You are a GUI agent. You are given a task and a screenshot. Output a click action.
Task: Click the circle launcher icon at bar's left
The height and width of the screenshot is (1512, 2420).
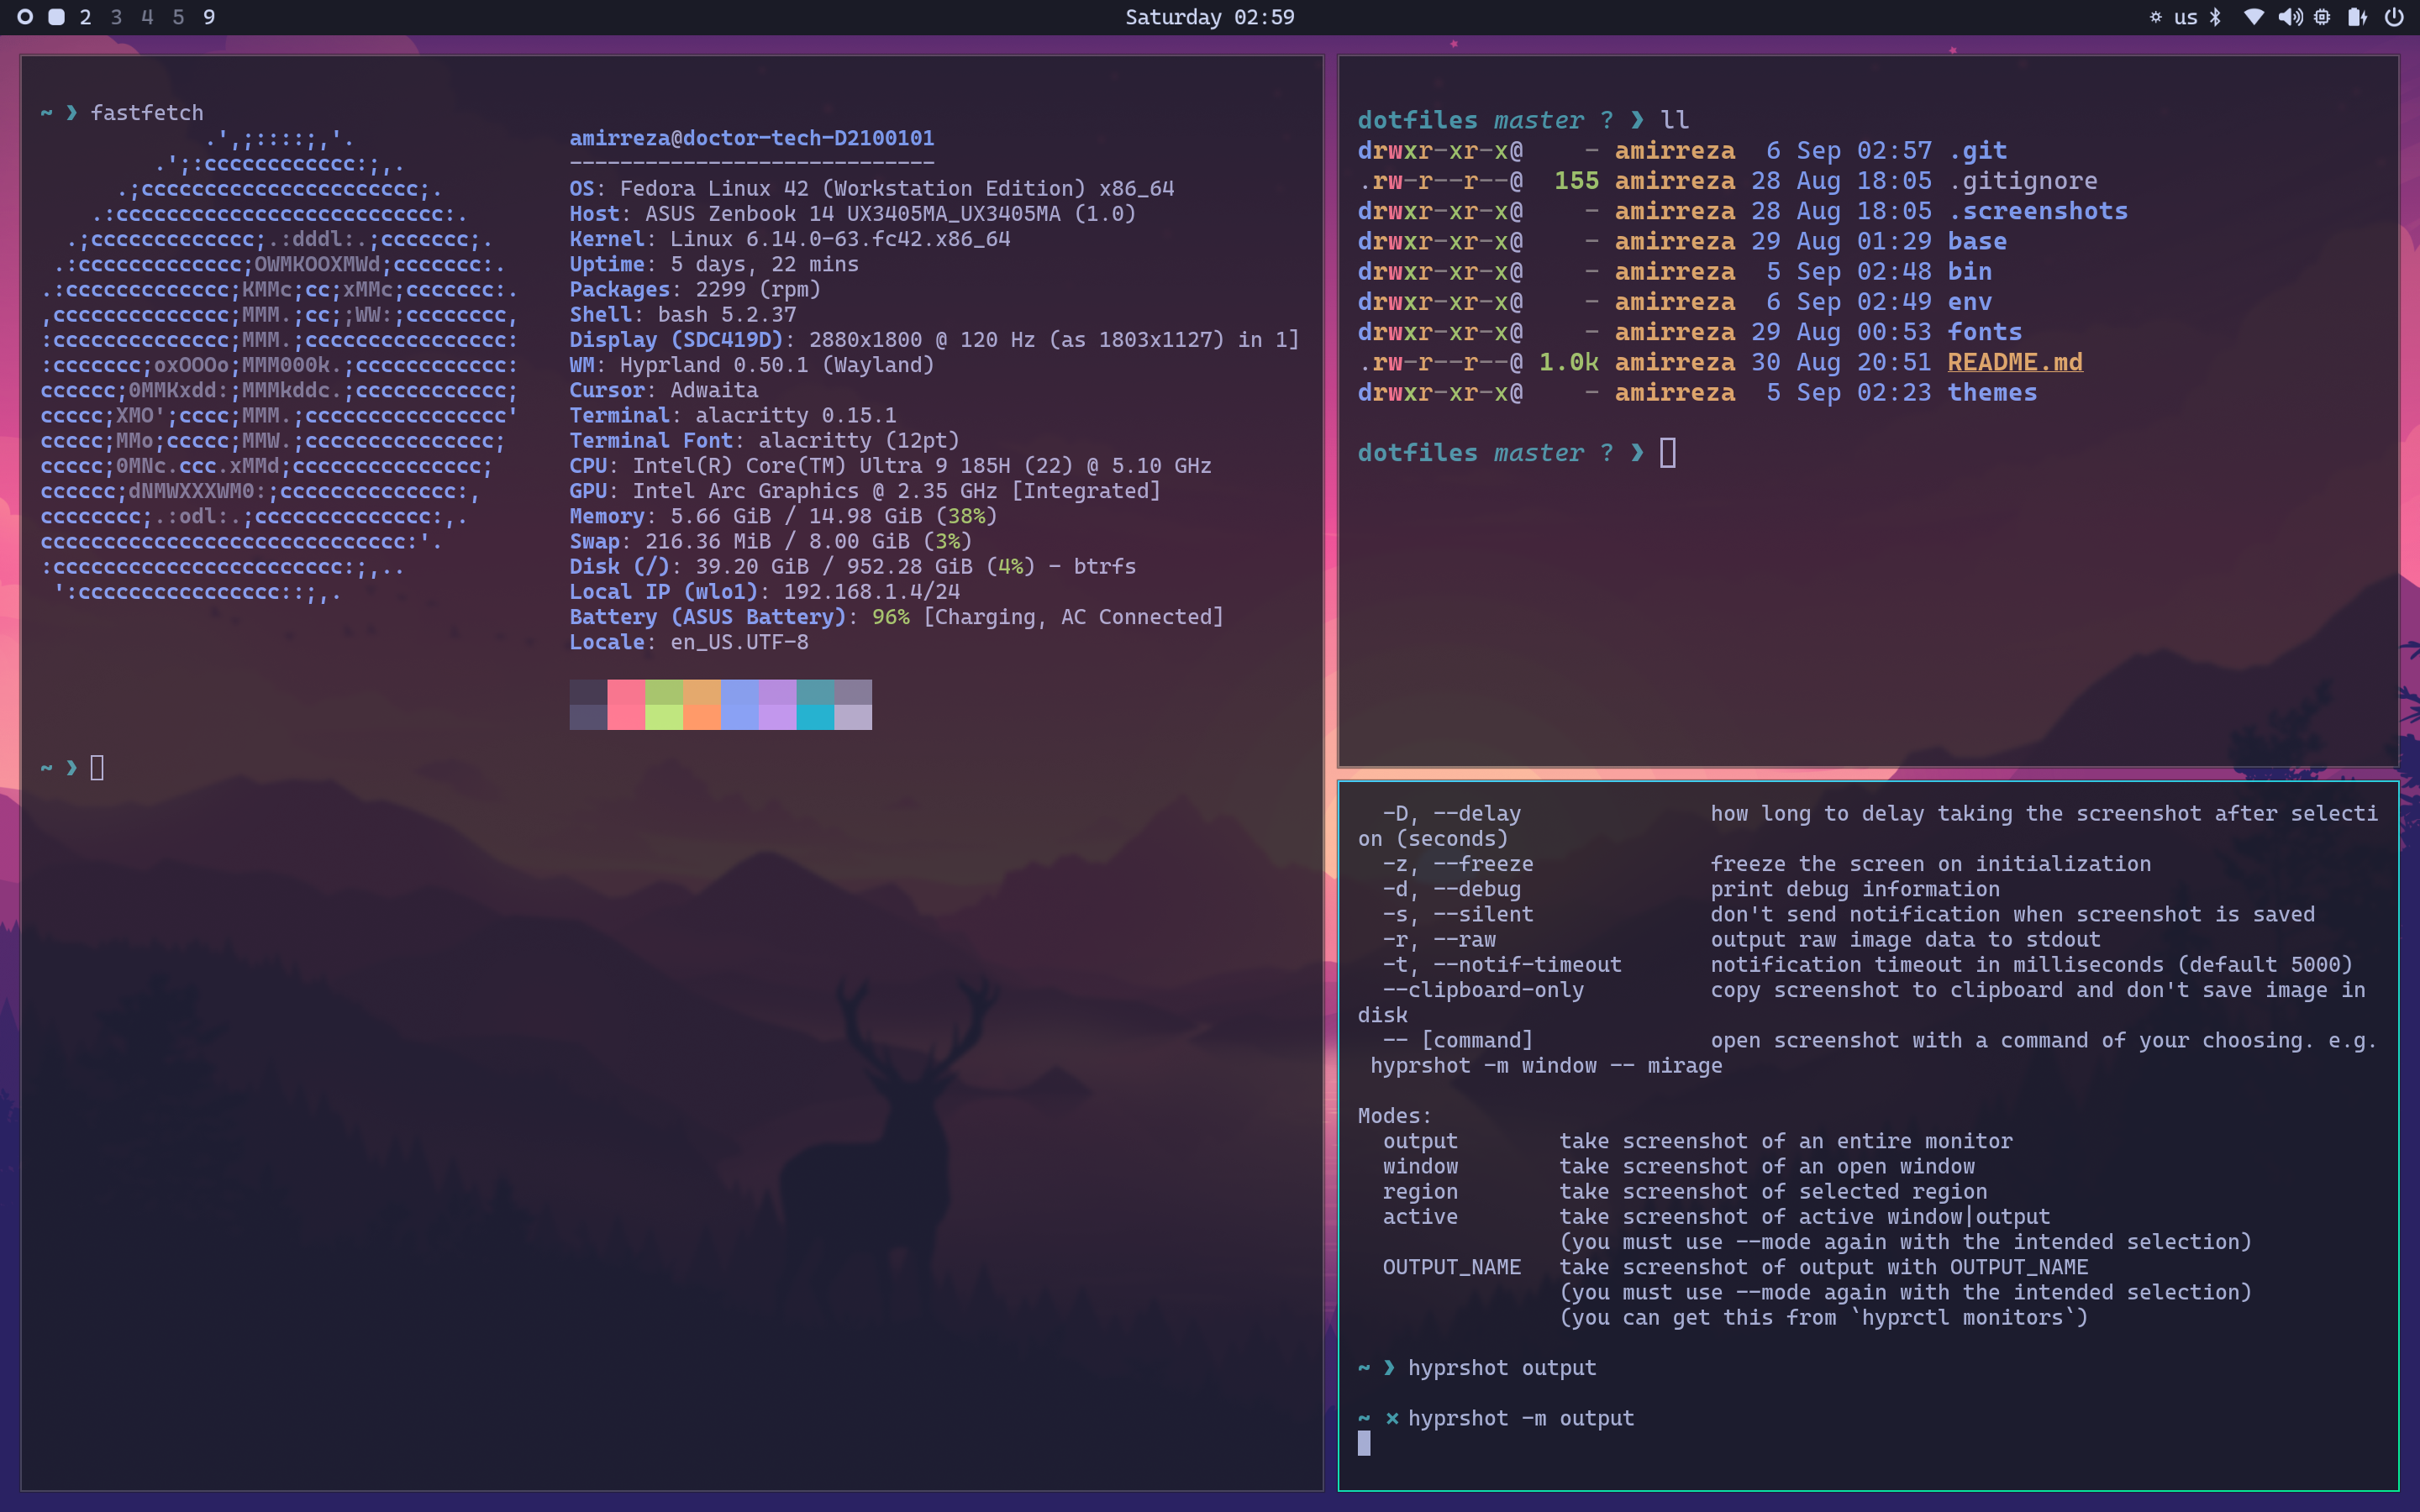point(25,17)
